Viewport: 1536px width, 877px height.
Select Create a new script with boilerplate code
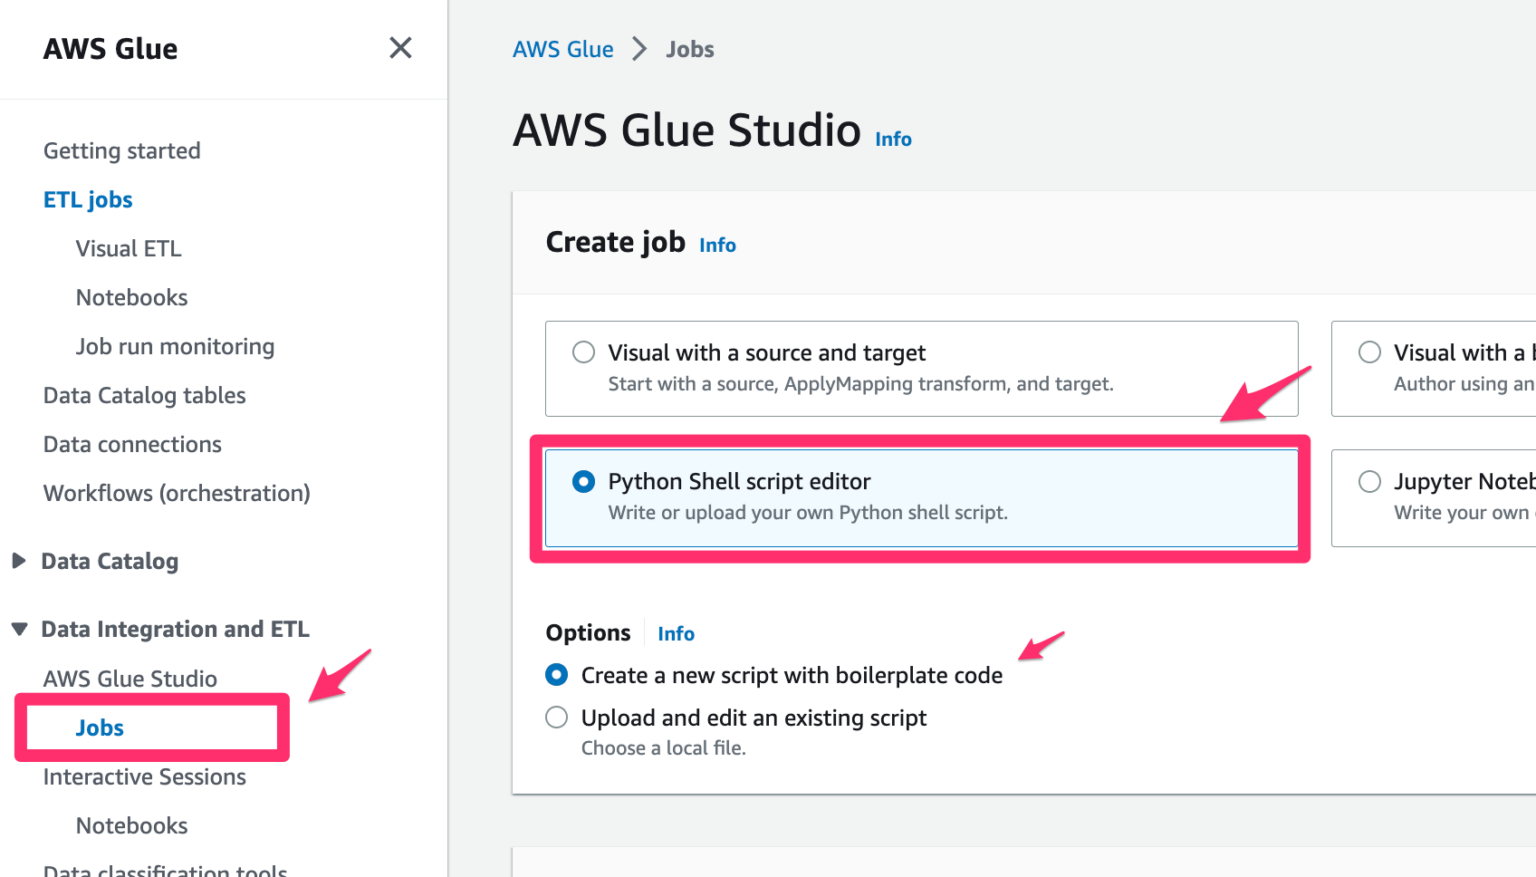[x=556, y=675]
